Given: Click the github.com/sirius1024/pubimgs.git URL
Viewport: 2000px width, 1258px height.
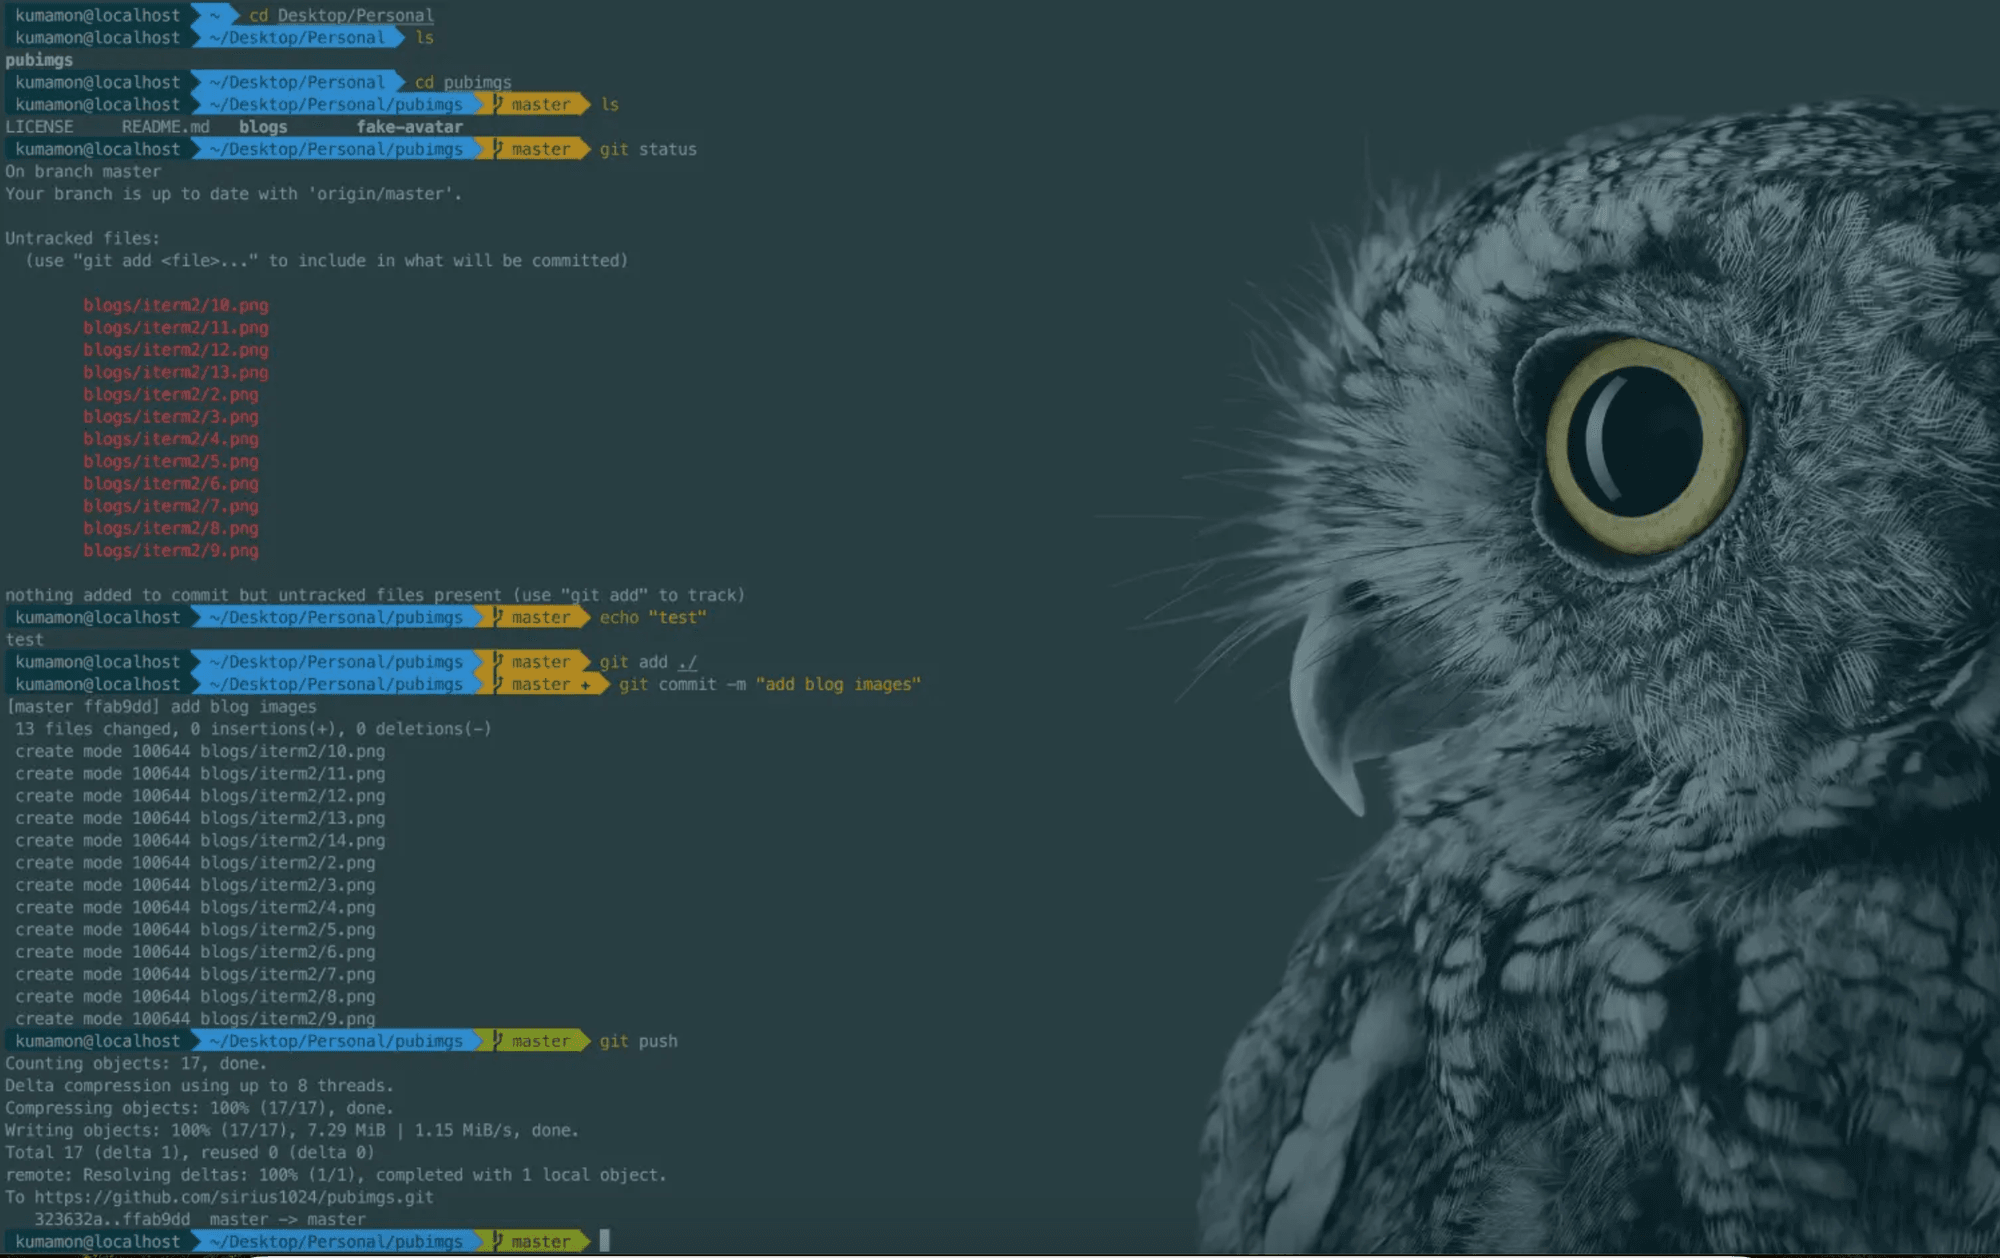Looking at the screenshot, I should (x=234, y=1197).
